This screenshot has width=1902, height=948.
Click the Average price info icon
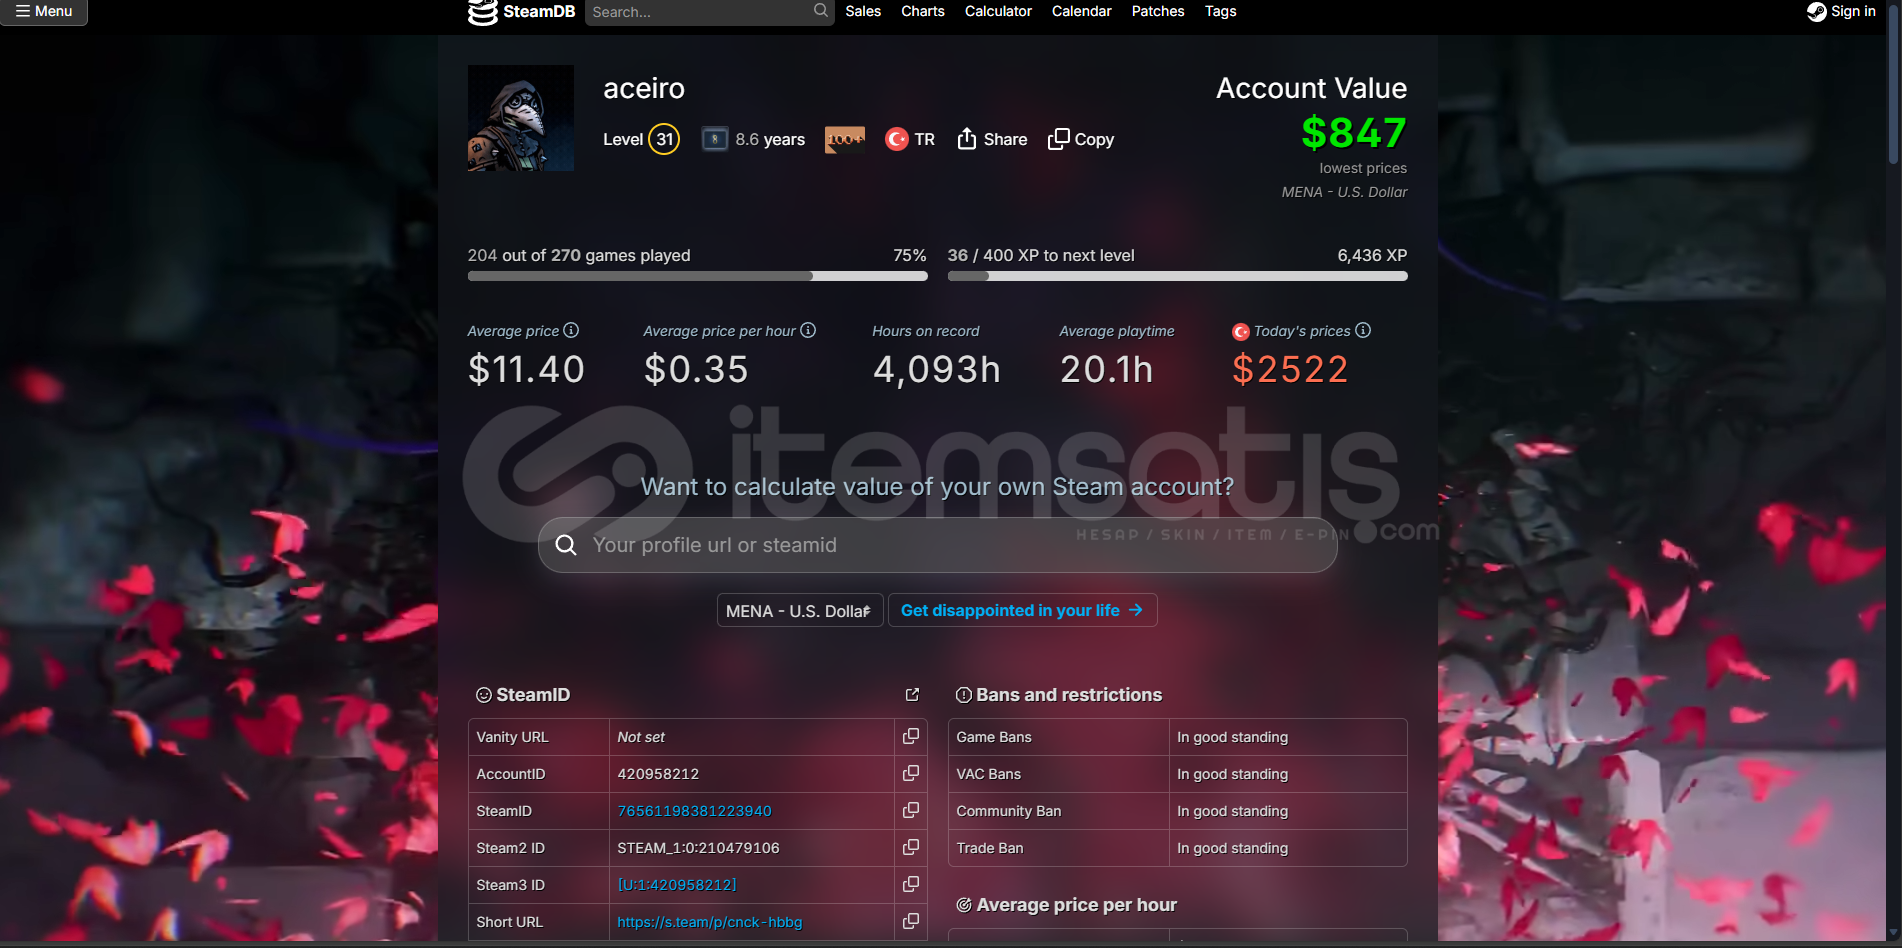click(x=571, y=330)
